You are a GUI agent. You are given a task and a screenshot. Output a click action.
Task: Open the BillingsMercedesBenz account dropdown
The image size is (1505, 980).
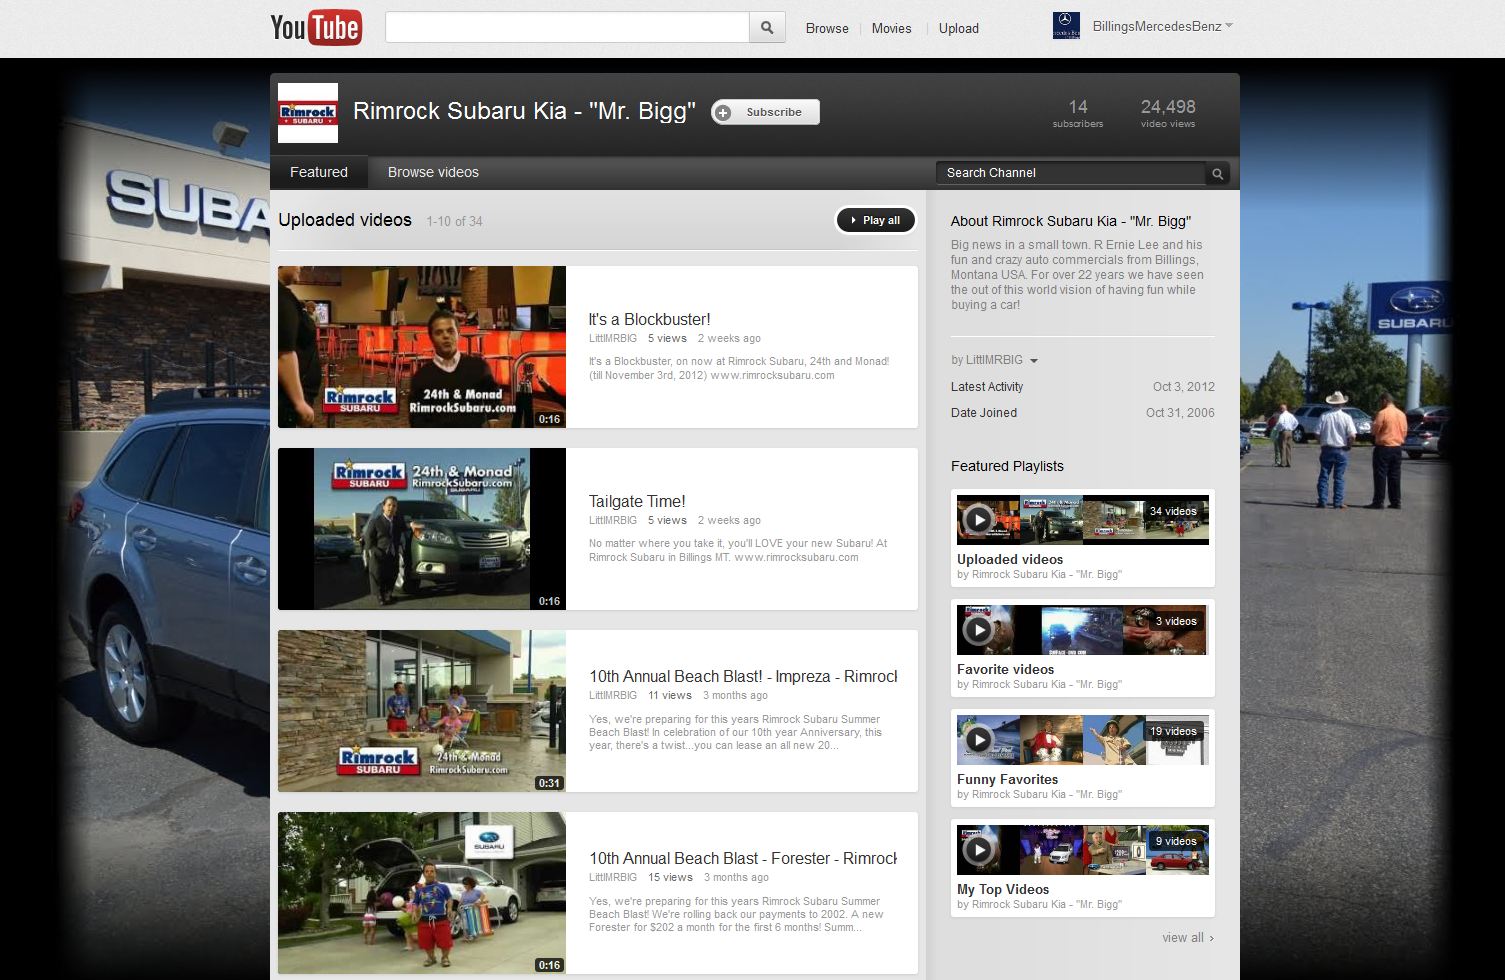pyautogui.click(x=1231, y=27)
